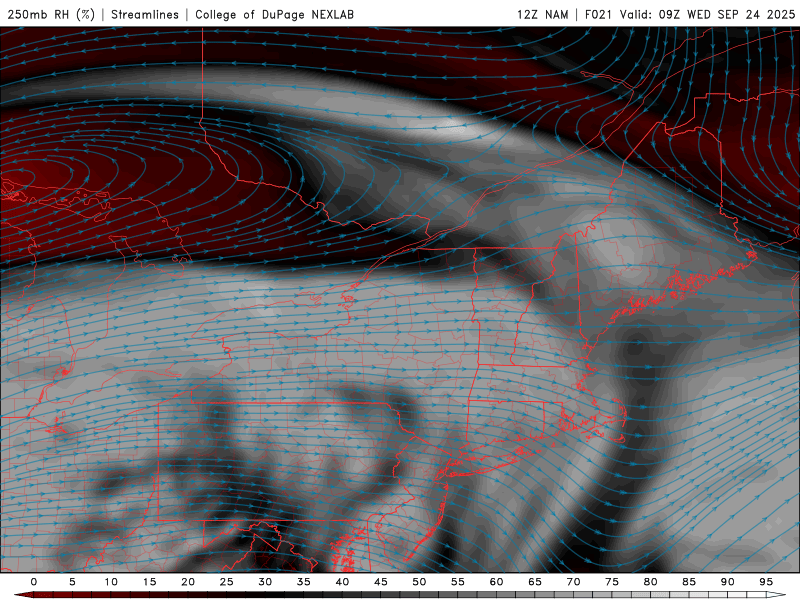
Task: Click the "40" label on color scale
Action: coord(342,582)
